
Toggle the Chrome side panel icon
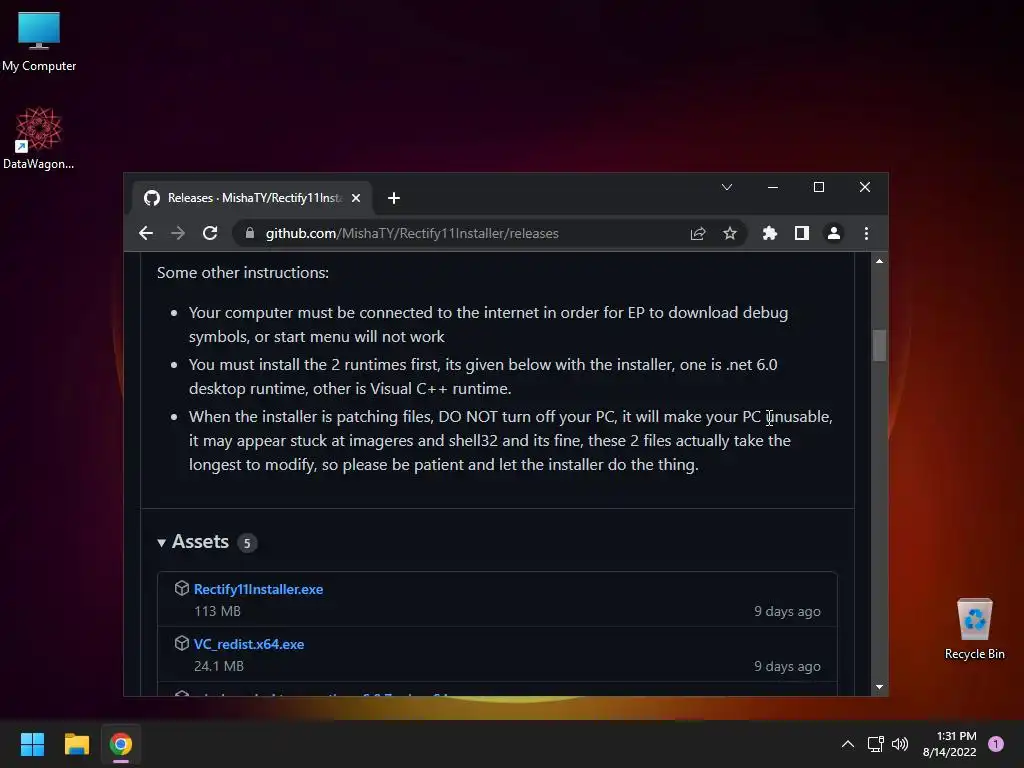802,233
